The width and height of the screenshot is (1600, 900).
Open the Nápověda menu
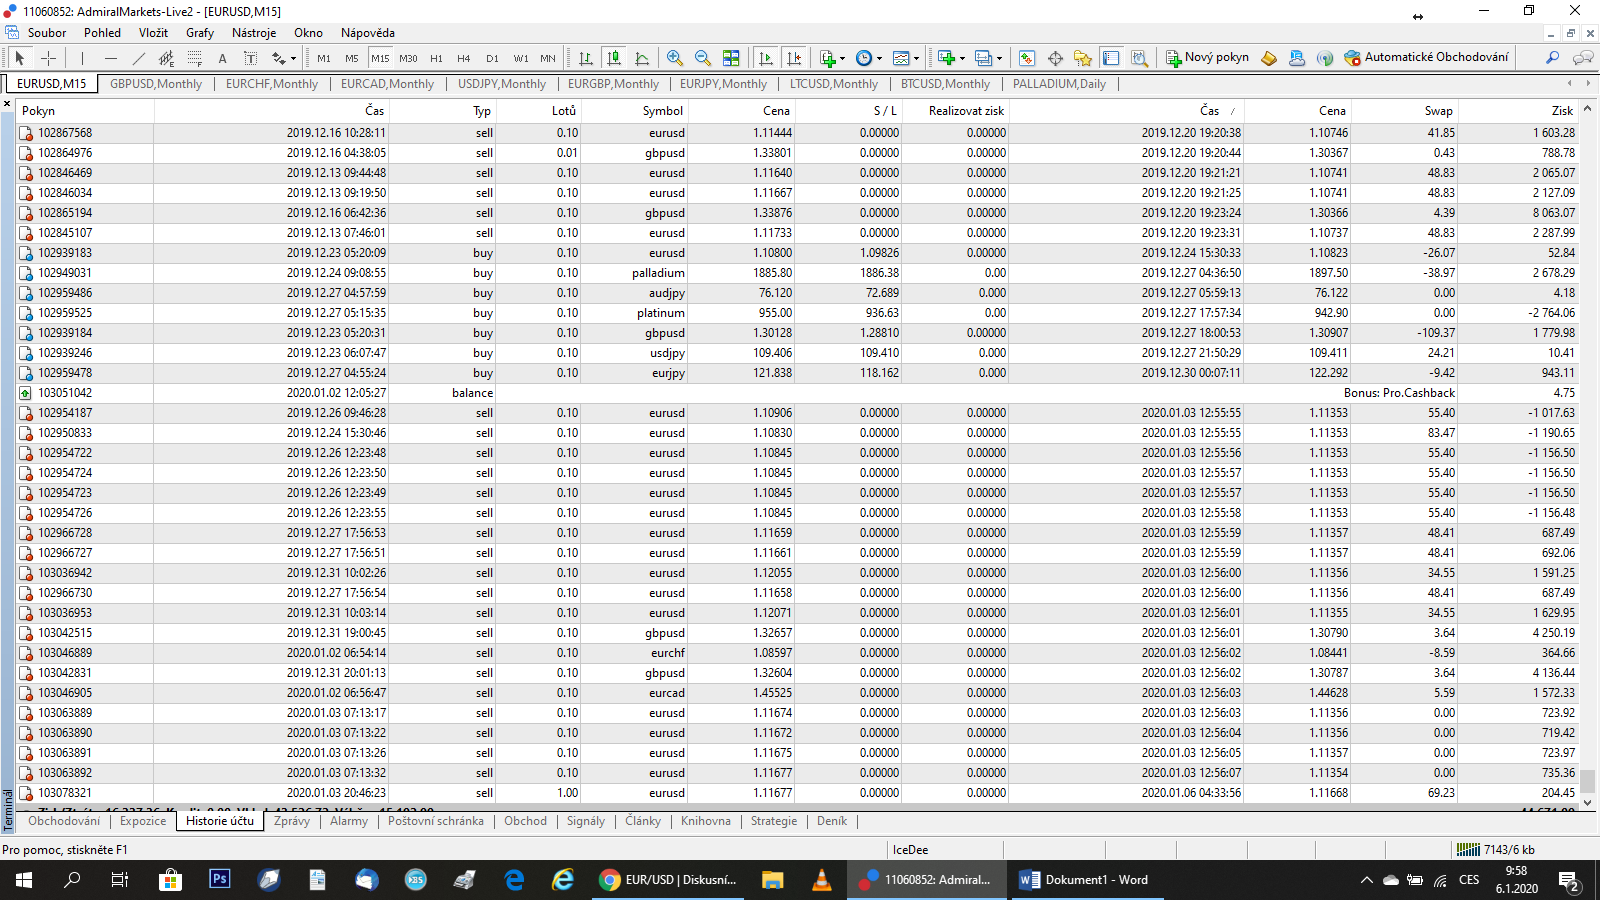pyautogui.click(x=367, y=33)
